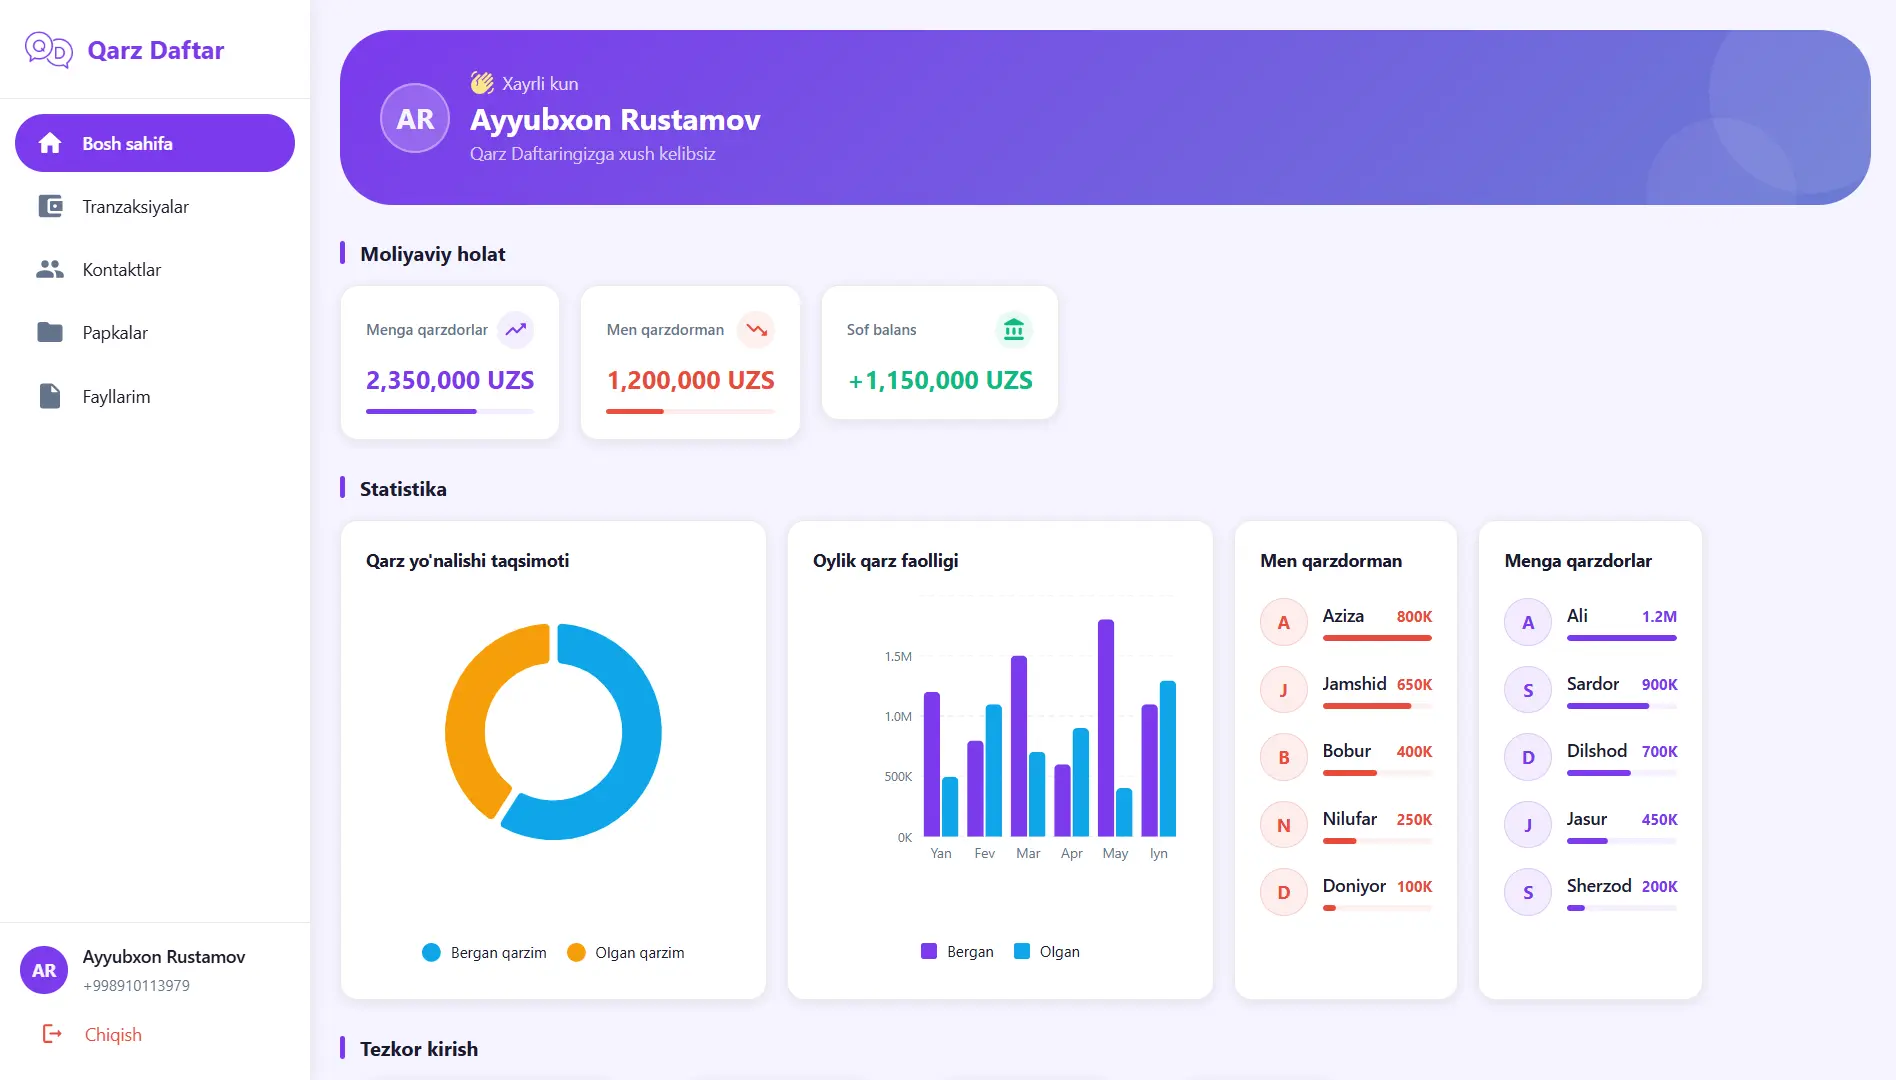
Task: Click the bank icon on Sof balans card
Action: click(x=1013, y=330)
